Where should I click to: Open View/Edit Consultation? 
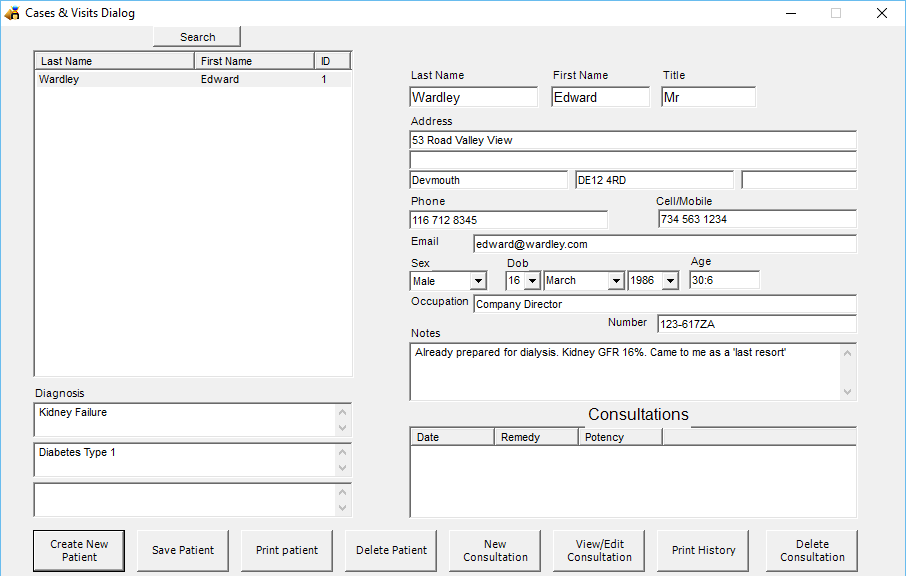(599, 551)
